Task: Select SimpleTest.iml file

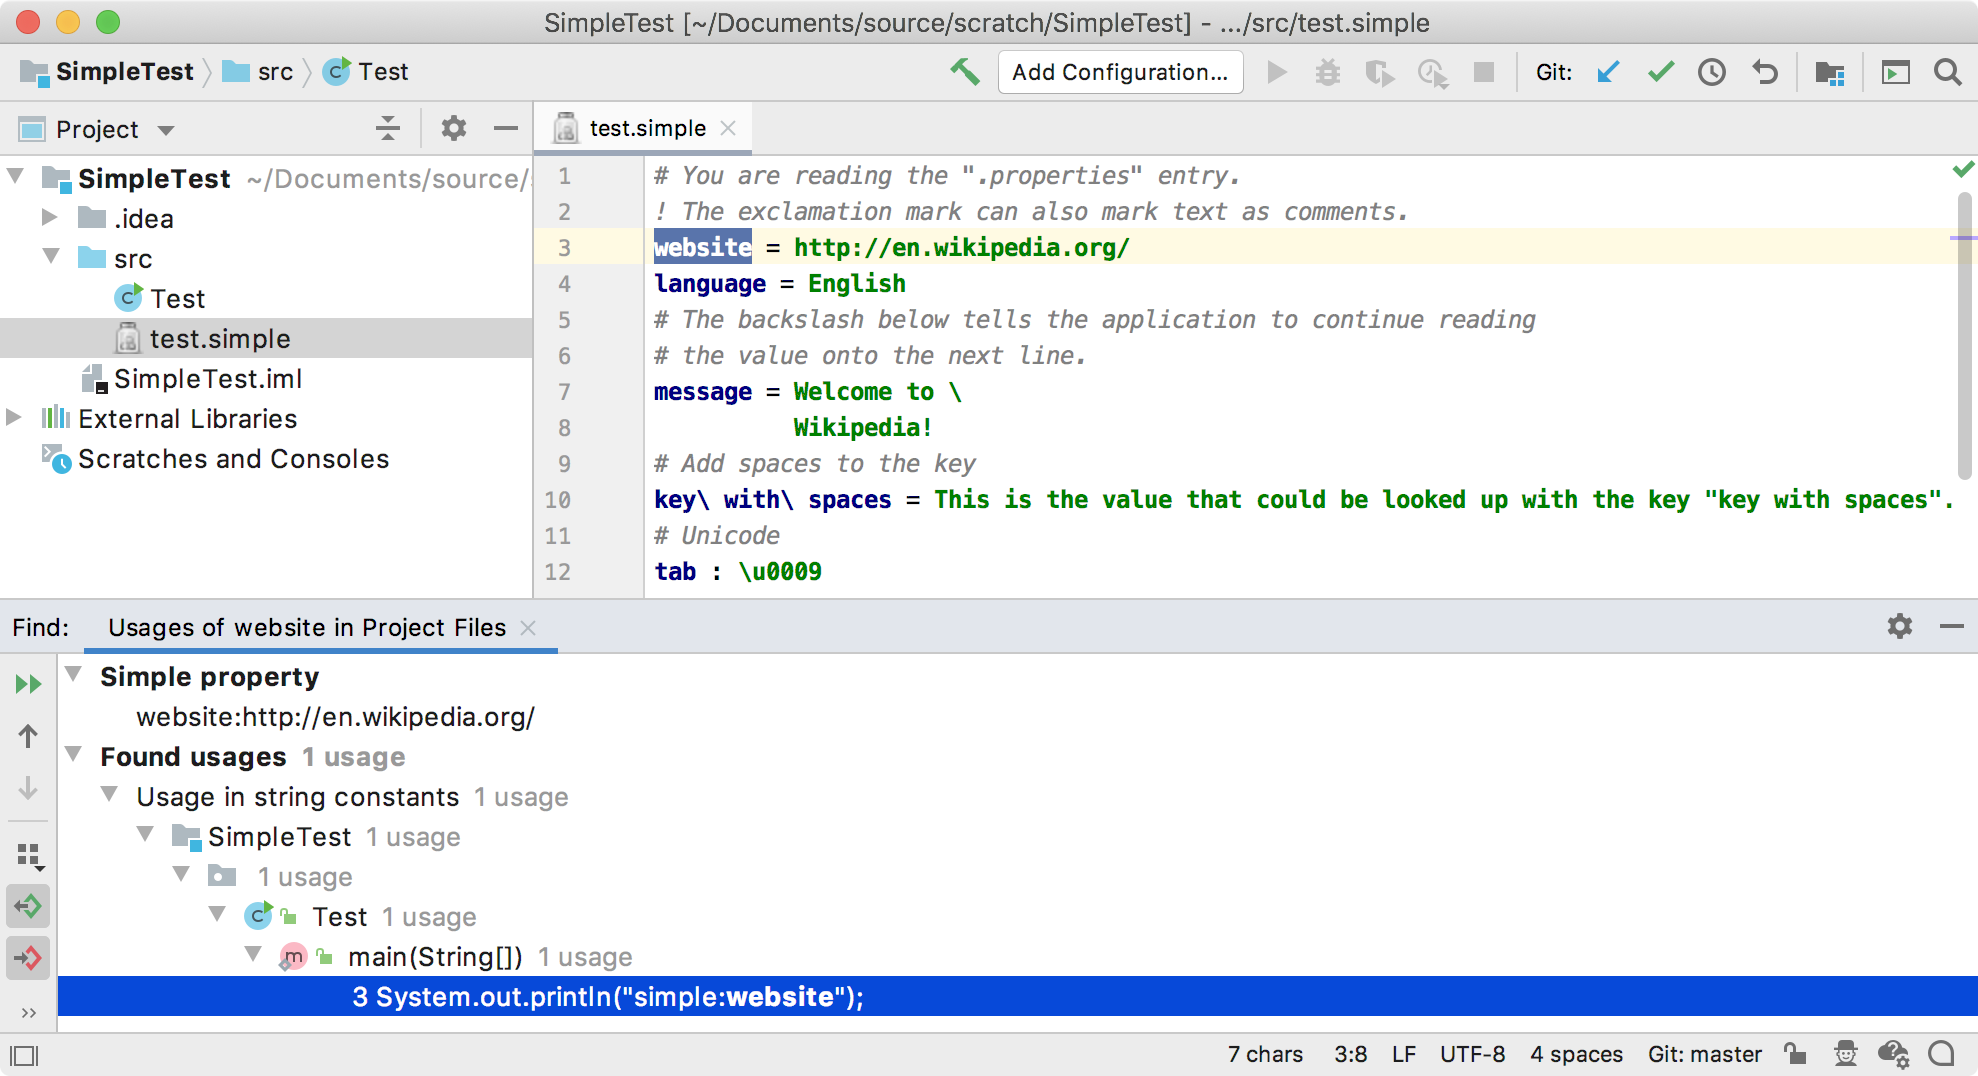Action: (x=208, y=378)
